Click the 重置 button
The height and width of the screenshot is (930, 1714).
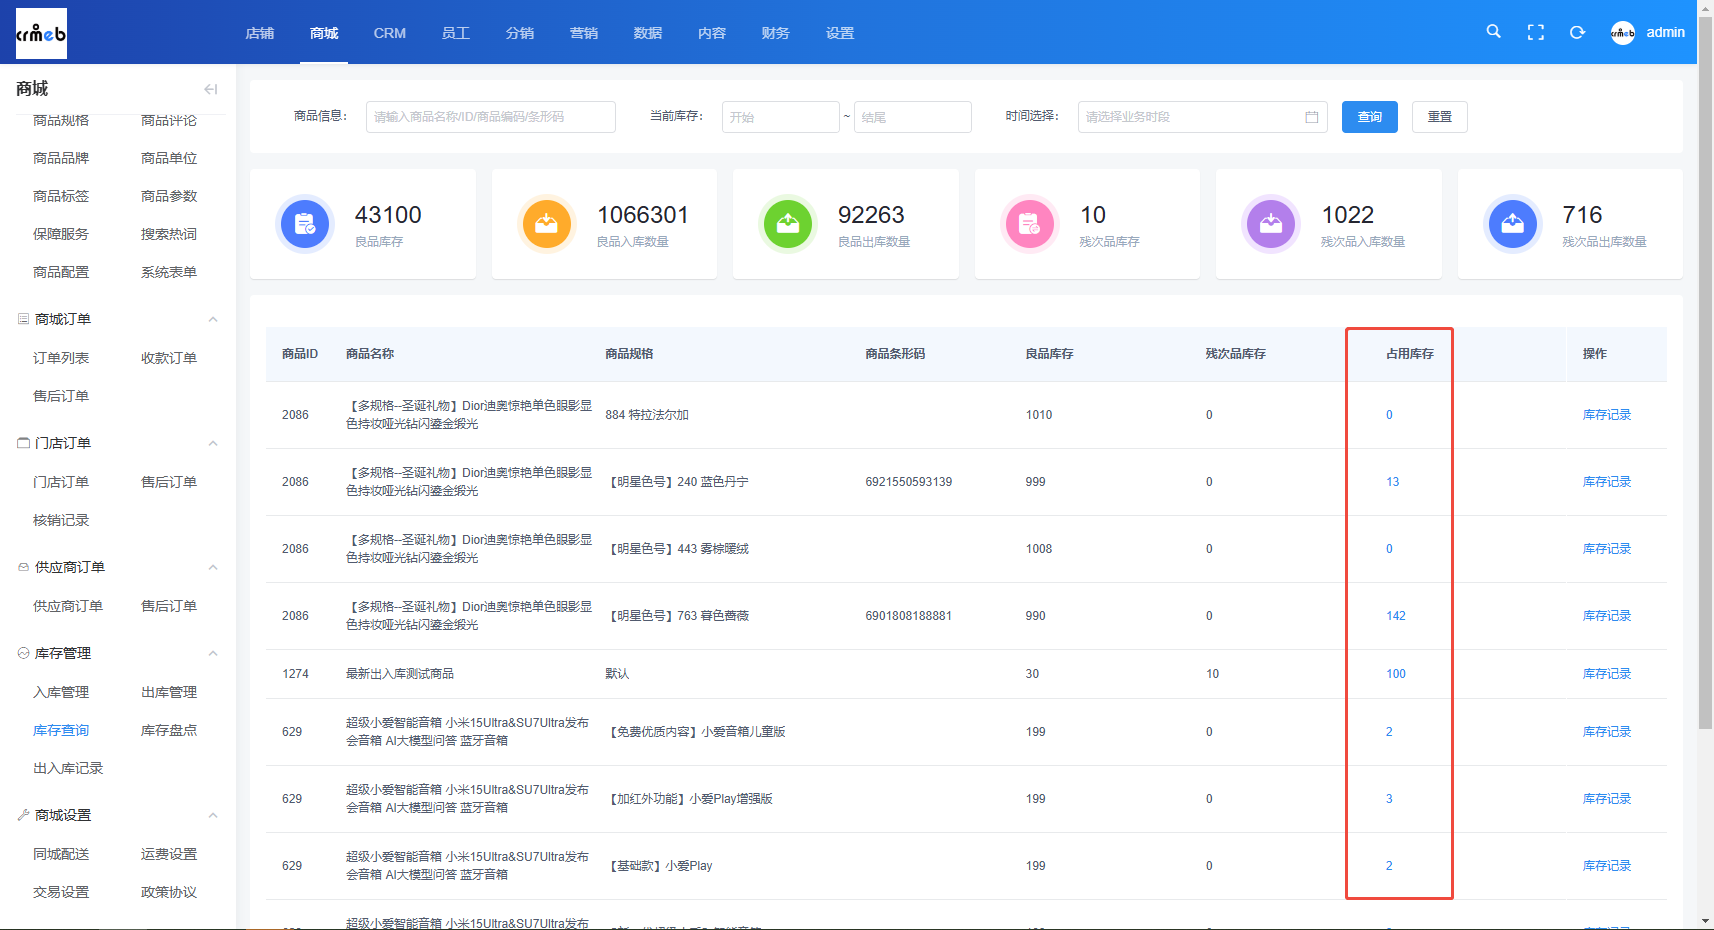click(x=1439, y=117)
